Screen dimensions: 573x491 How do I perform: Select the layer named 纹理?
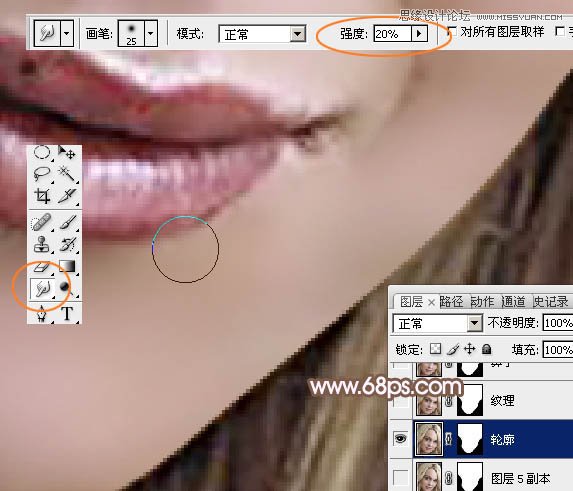502,401
